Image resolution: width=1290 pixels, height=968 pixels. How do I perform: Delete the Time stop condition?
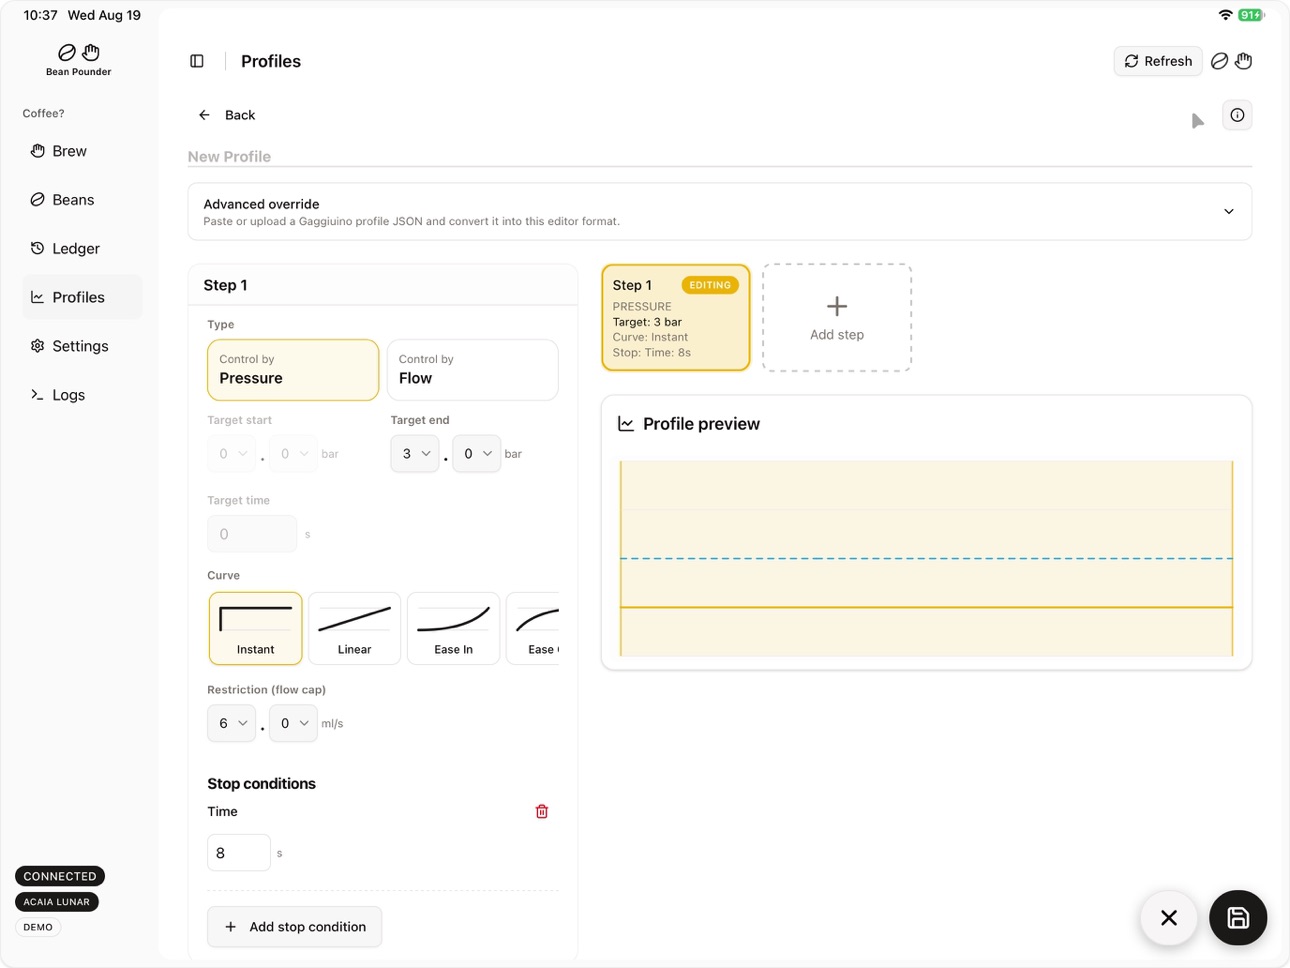tap(542, 811)
